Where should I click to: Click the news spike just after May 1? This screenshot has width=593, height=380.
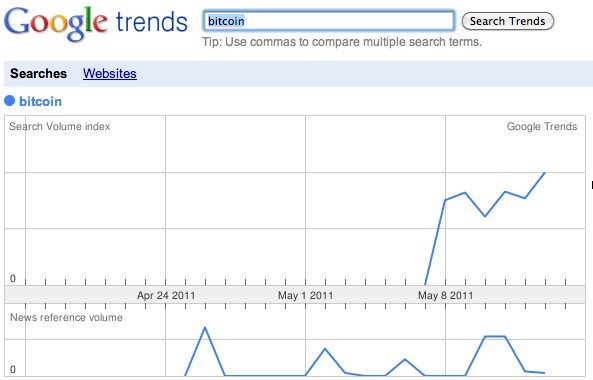[325, 349]
